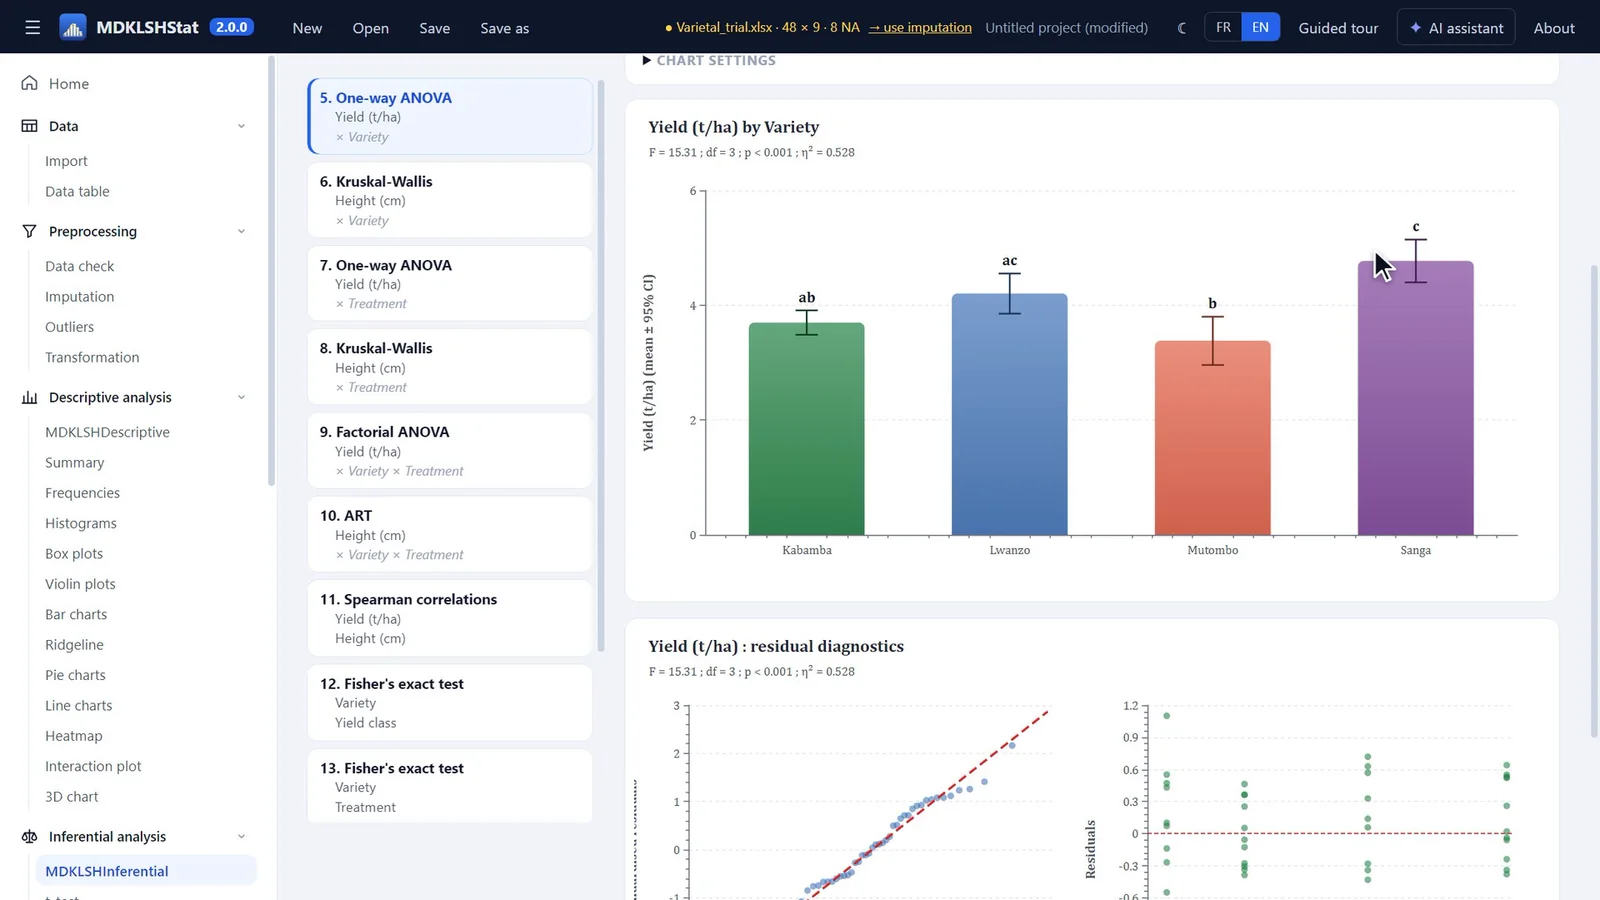Click the analysis list scrollbar
The width and height of the screenshot is (1600, 900).
pos(601,365)
